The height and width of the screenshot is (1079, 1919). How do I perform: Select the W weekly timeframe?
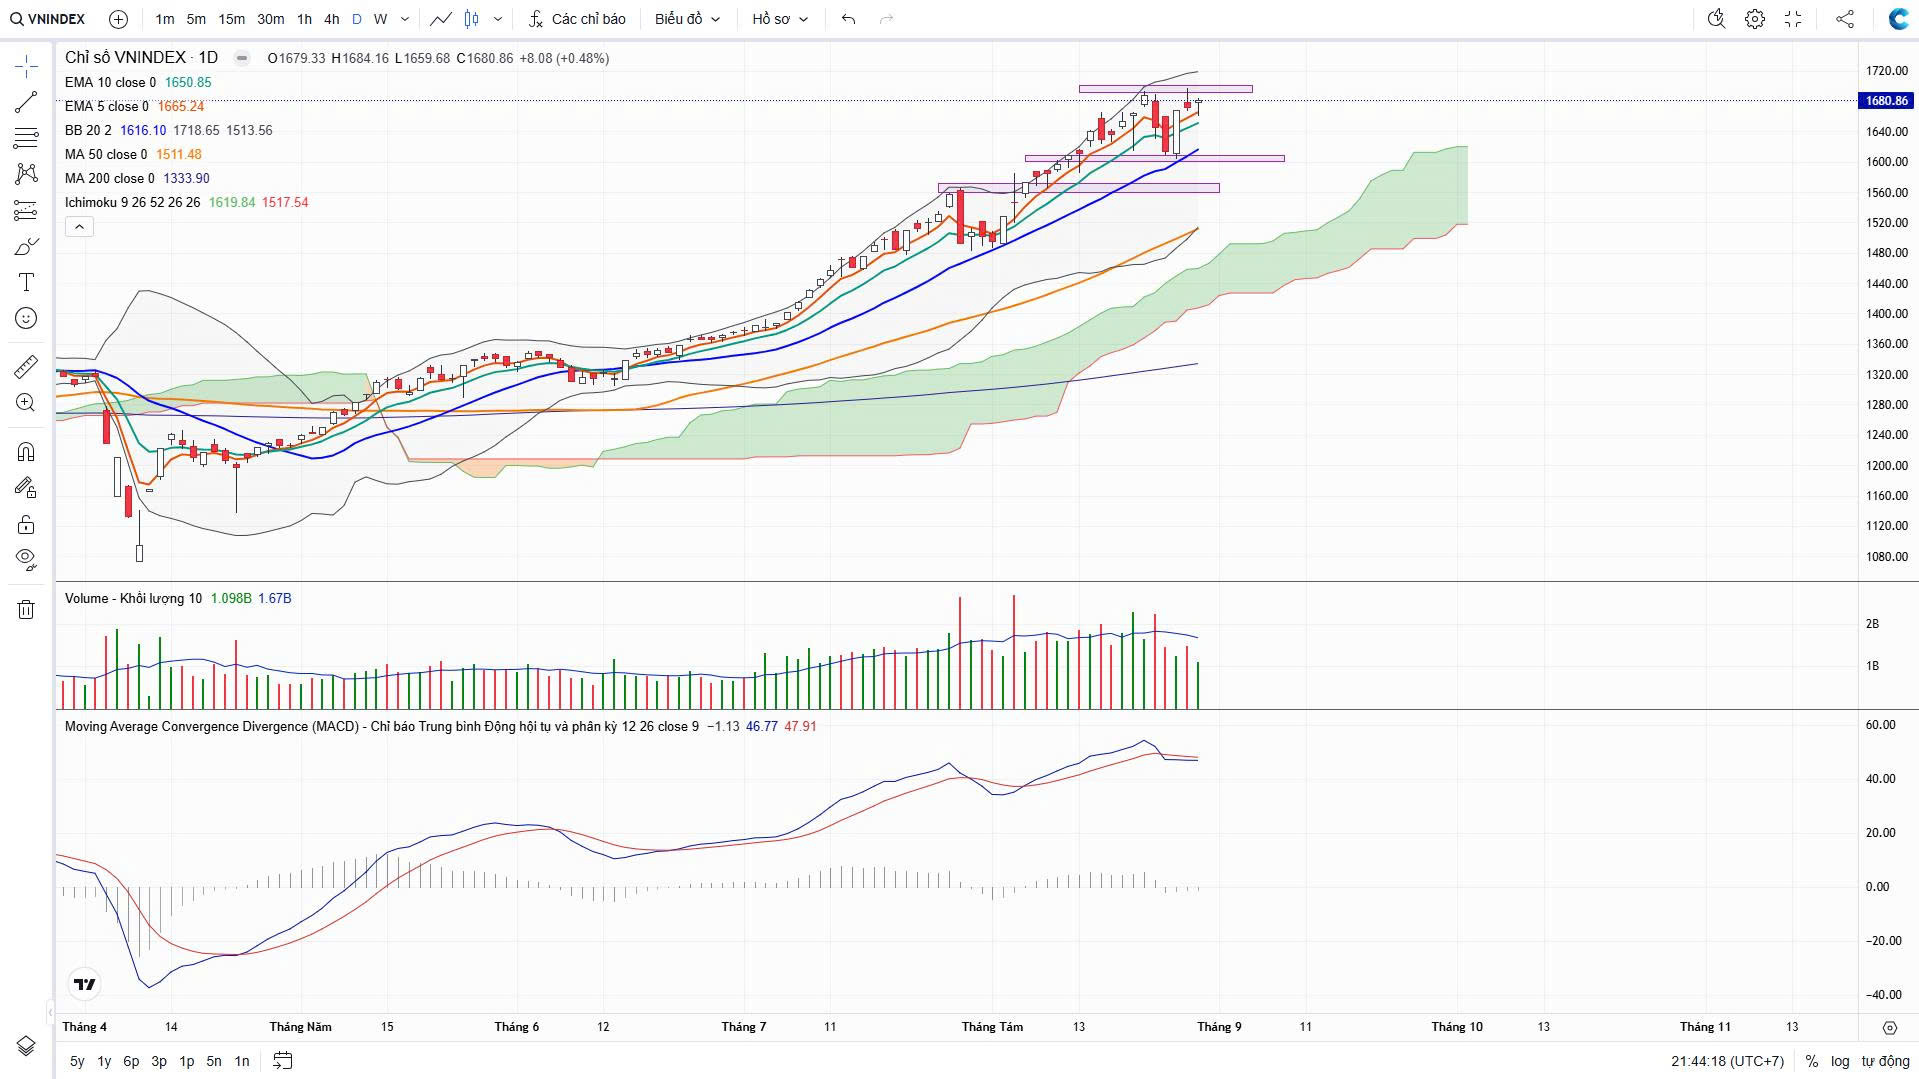tap(380, 19)
